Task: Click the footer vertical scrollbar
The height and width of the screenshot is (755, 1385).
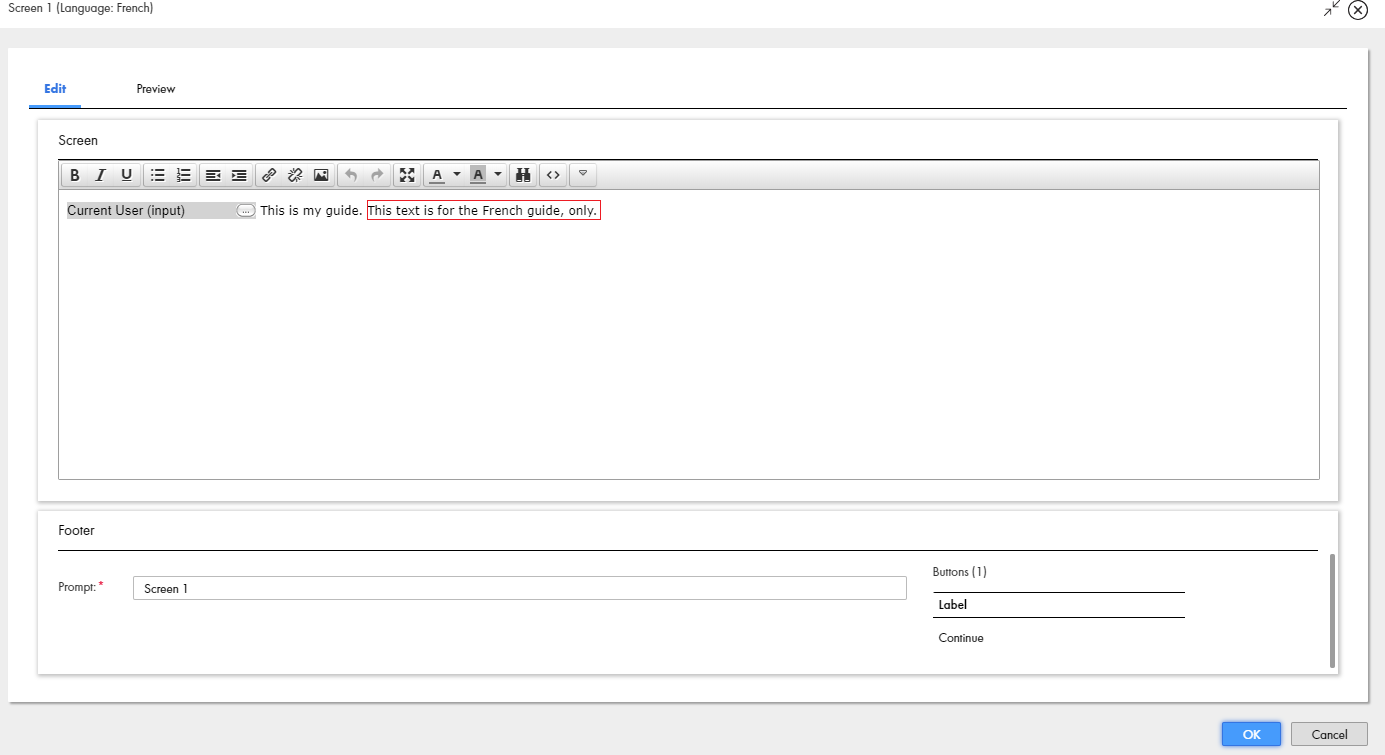Action: (x=1332, y=609)
